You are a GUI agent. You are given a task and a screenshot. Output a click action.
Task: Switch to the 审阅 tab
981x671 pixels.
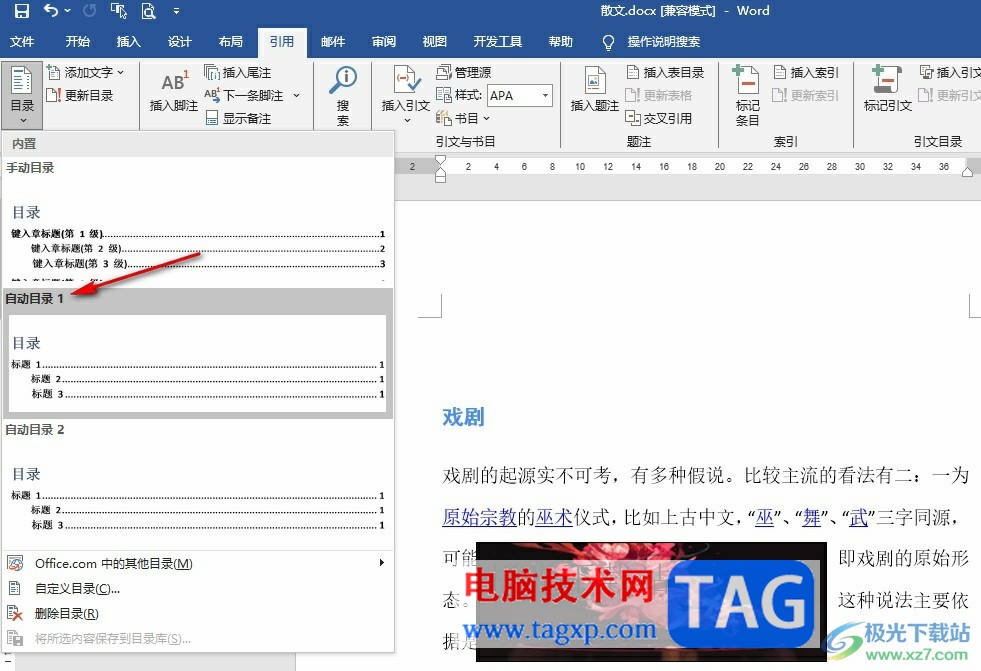tap(384, 42)
